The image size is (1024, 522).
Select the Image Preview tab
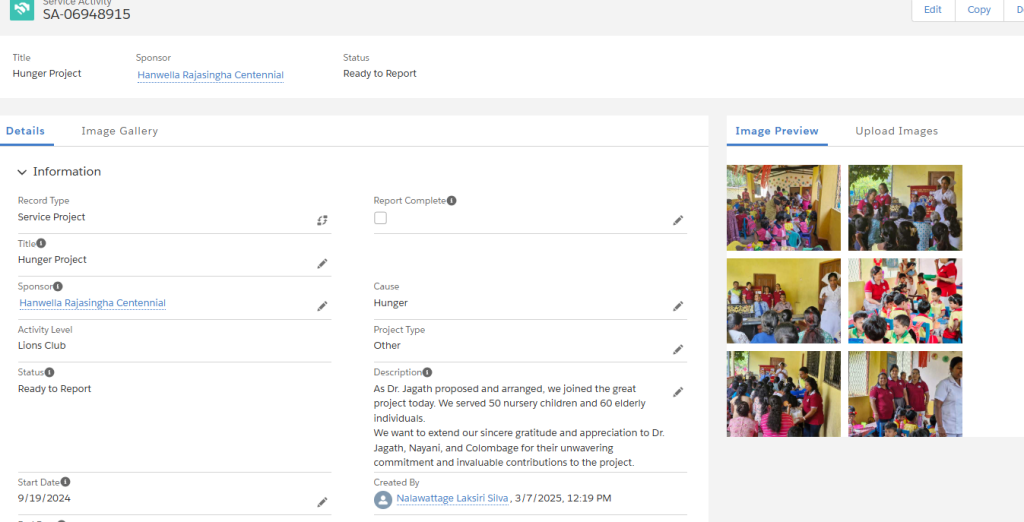(776, 131)
